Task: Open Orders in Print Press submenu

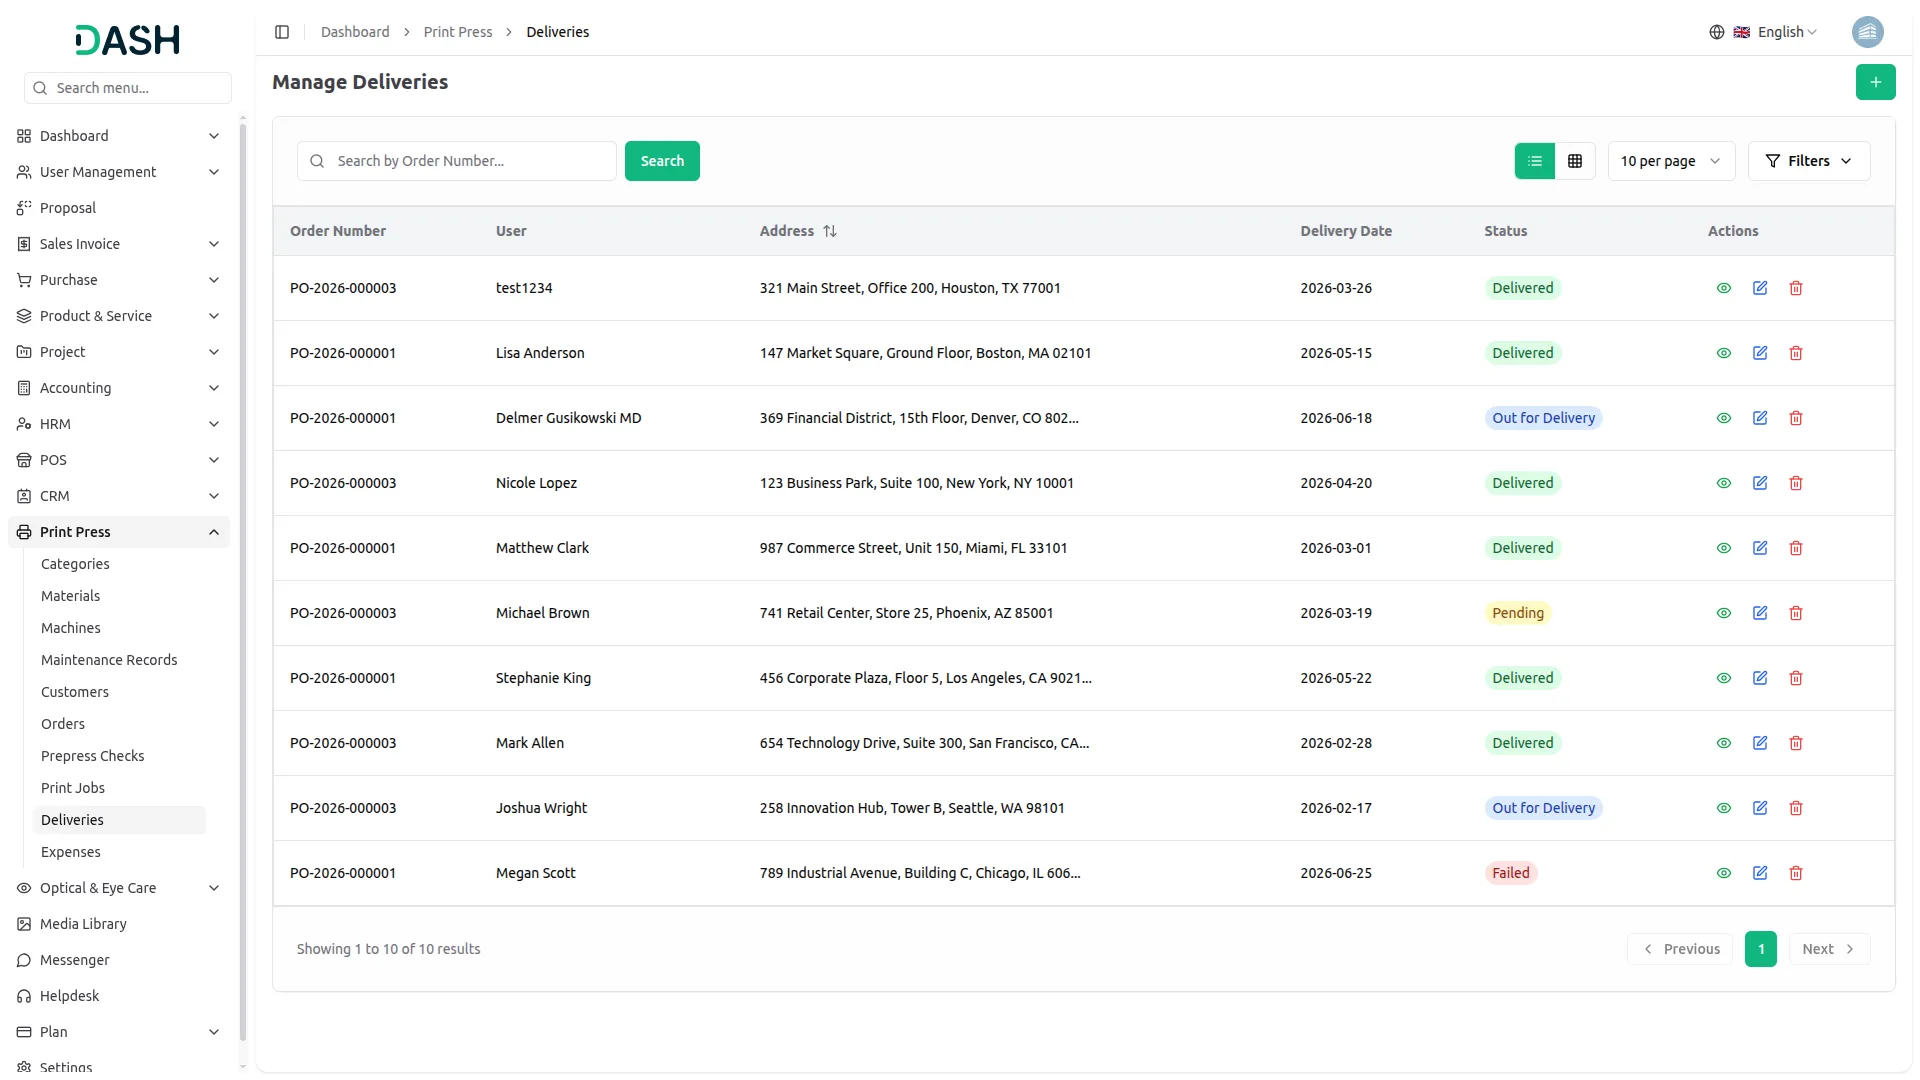Action: [63, 724]
